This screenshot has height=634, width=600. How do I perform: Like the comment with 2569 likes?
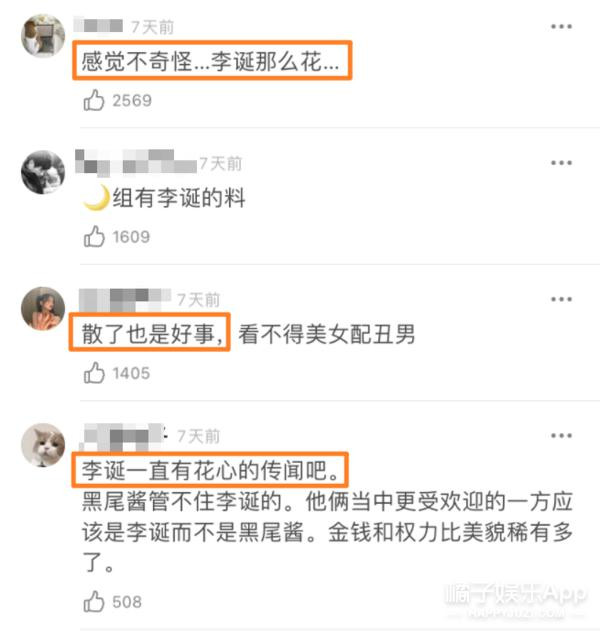[x=94, y=100]
